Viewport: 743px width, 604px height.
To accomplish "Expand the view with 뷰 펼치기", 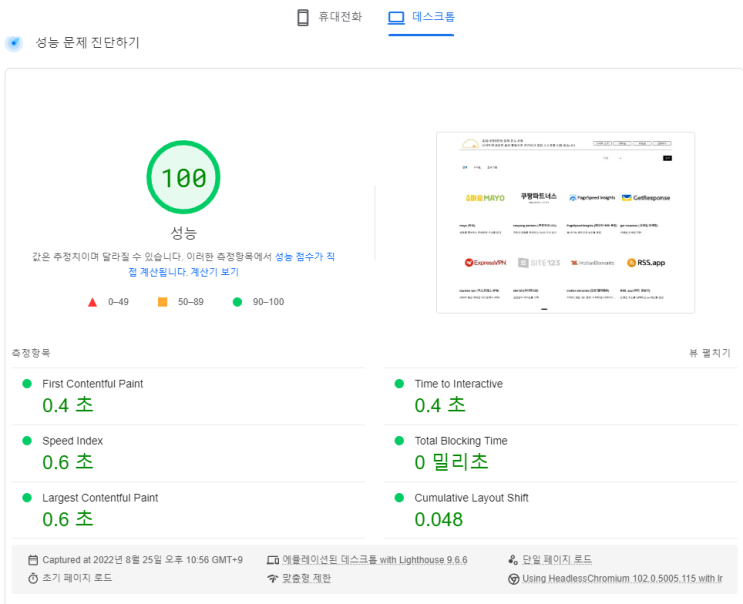I will coord(709,353).
